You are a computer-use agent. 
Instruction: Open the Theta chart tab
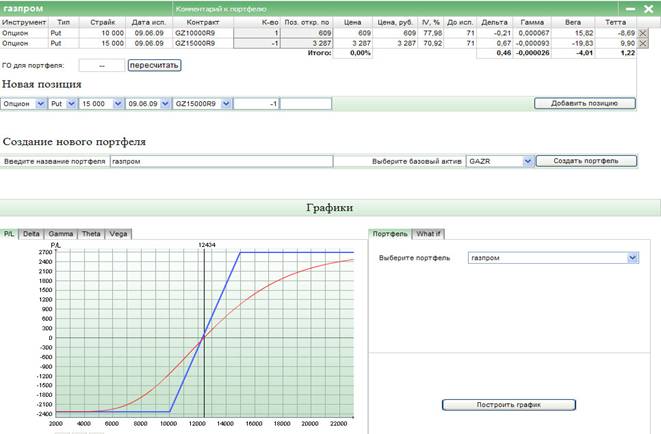pos(91,233)
